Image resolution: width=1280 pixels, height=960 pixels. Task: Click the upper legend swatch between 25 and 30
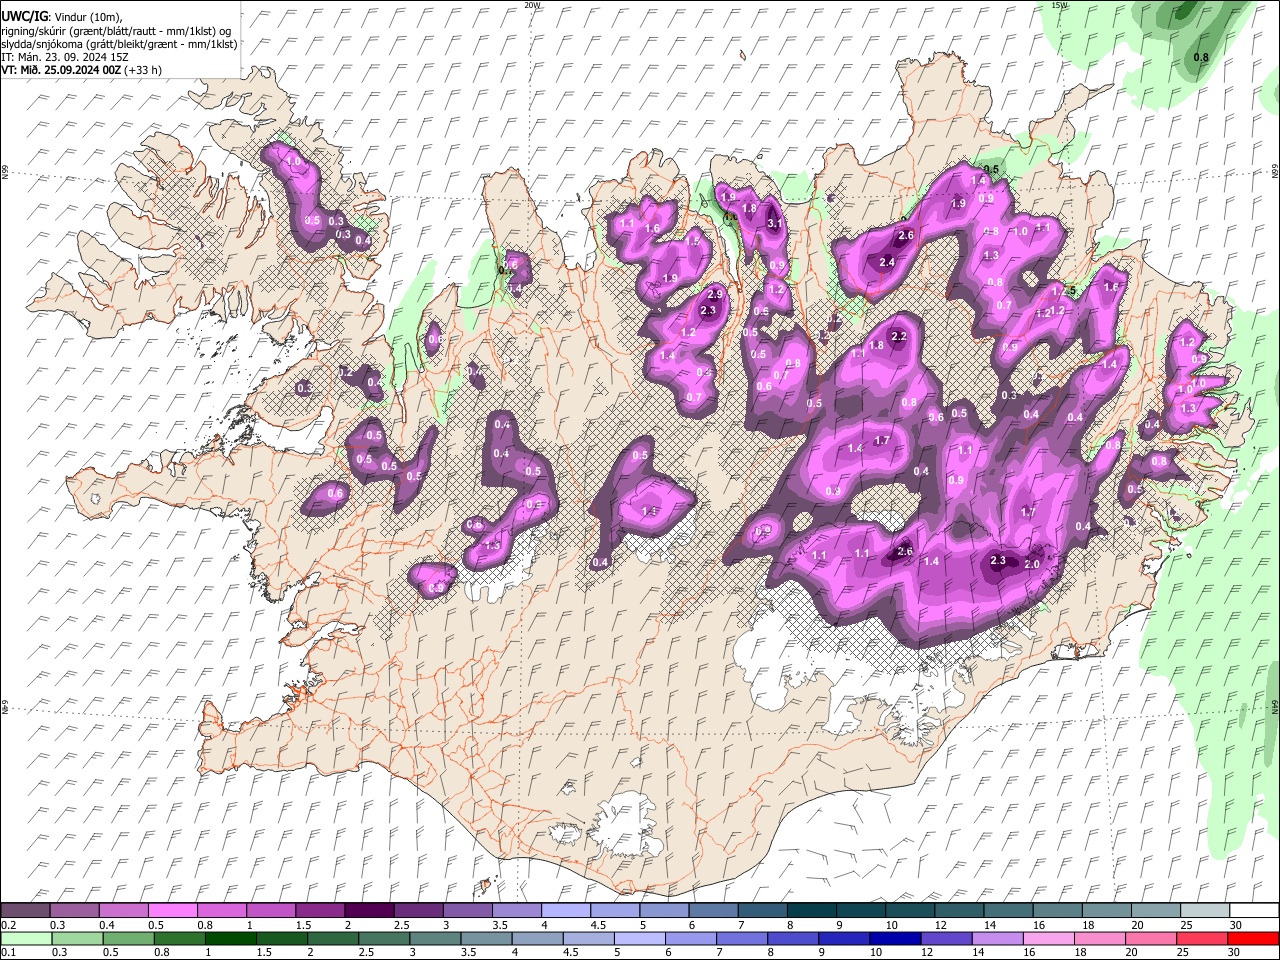[x=1205, y=910]
